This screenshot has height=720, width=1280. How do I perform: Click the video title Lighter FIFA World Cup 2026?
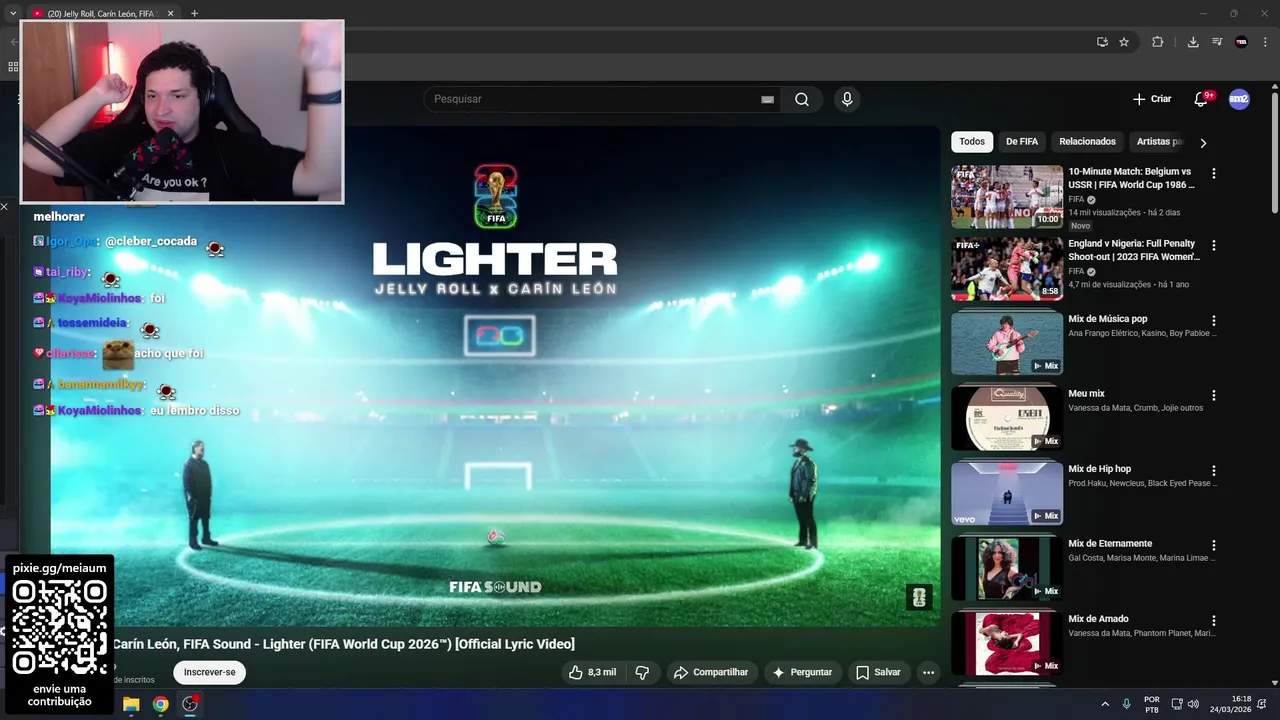pyautogui.click(x=344, y=644)
